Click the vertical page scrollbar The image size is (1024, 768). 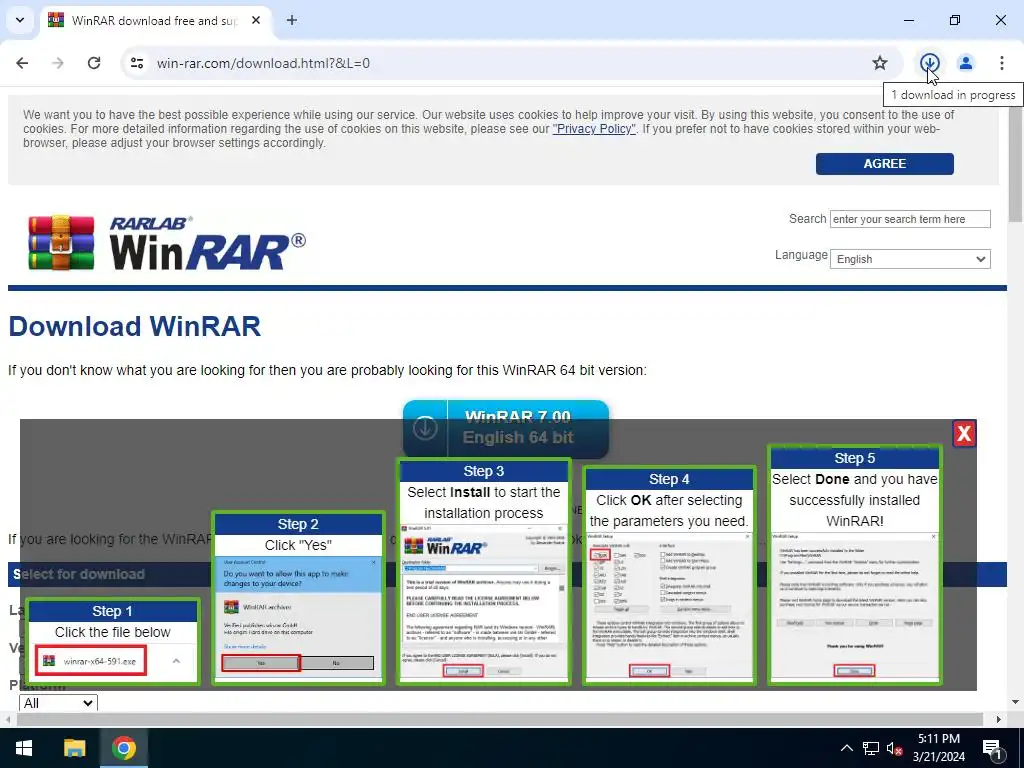point(1015,165)
